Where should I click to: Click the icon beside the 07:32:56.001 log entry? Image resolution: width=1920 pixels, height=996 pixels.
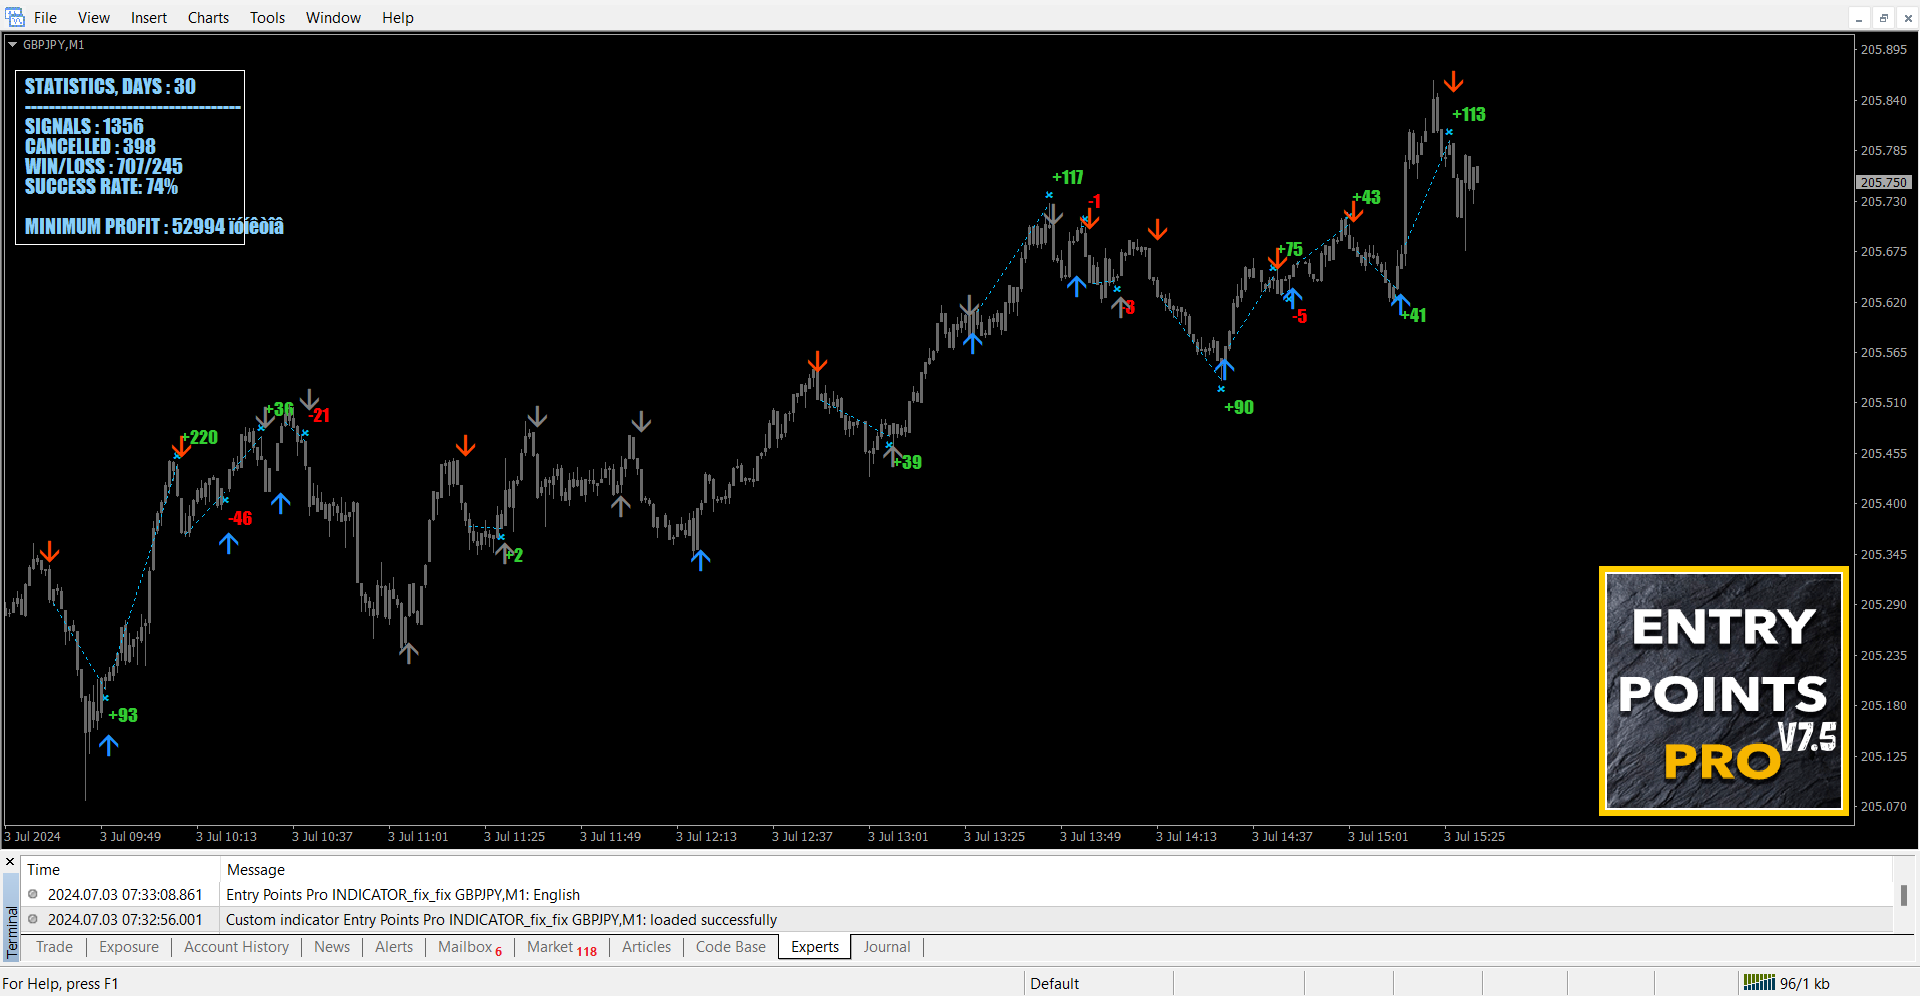click(x=33, y=920)
